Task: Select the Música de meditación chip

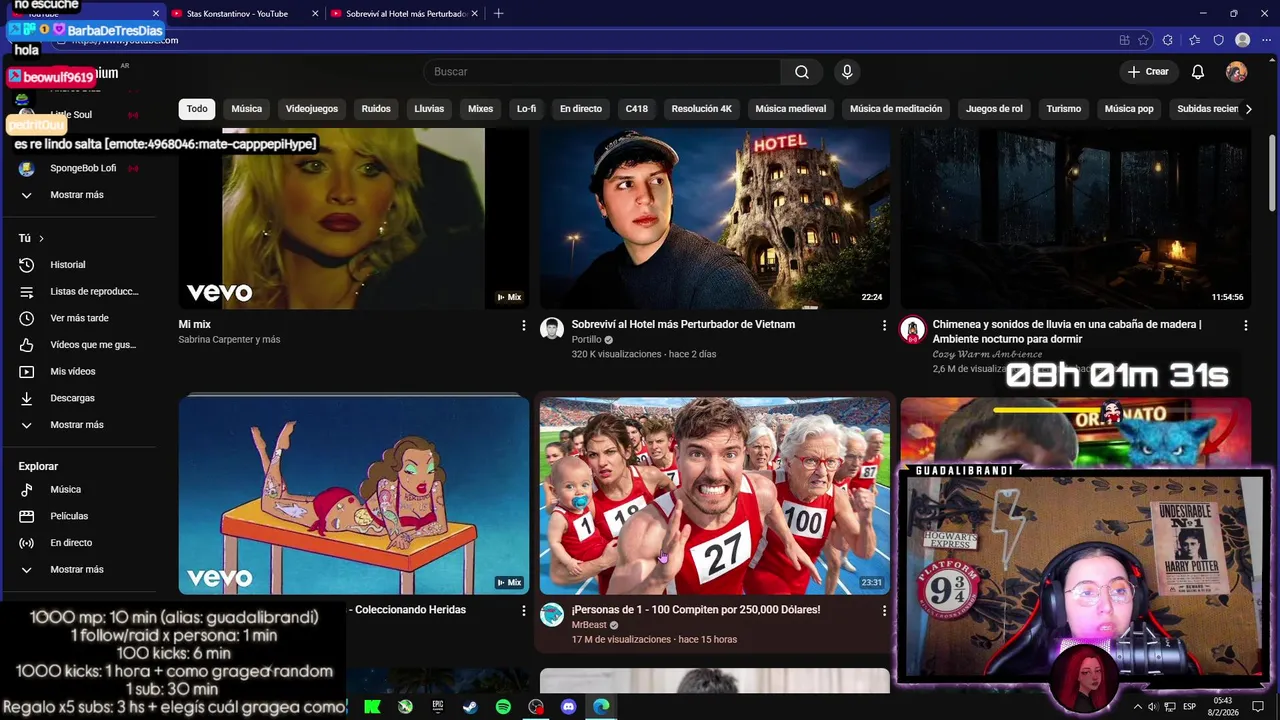Action: pyautogui.click(x=896, y=109)
